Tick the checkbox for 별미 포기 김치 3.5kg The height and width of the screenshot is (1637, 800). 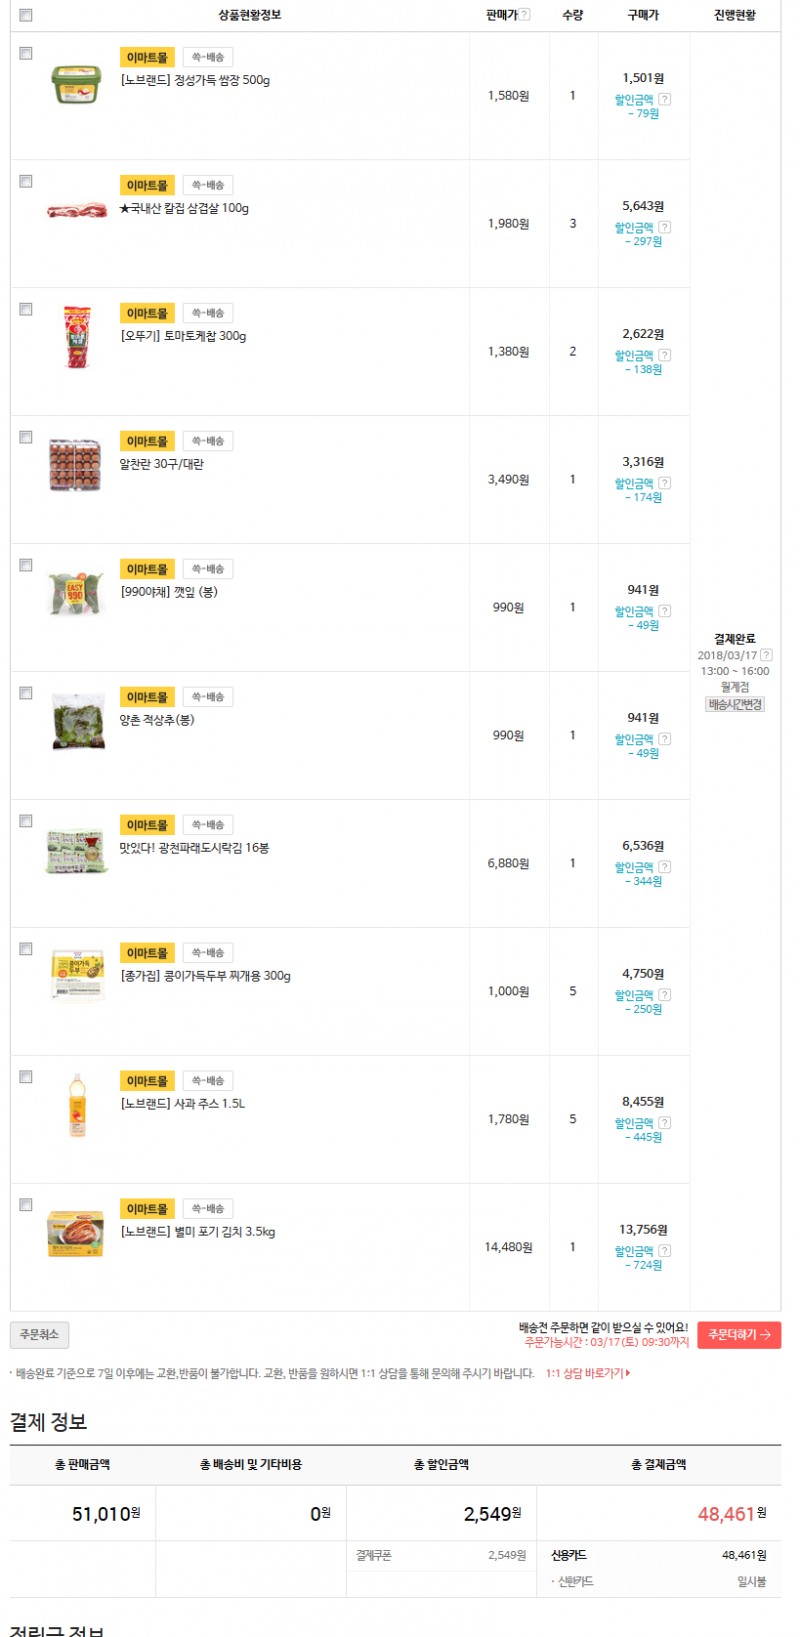coord(26,1205)
